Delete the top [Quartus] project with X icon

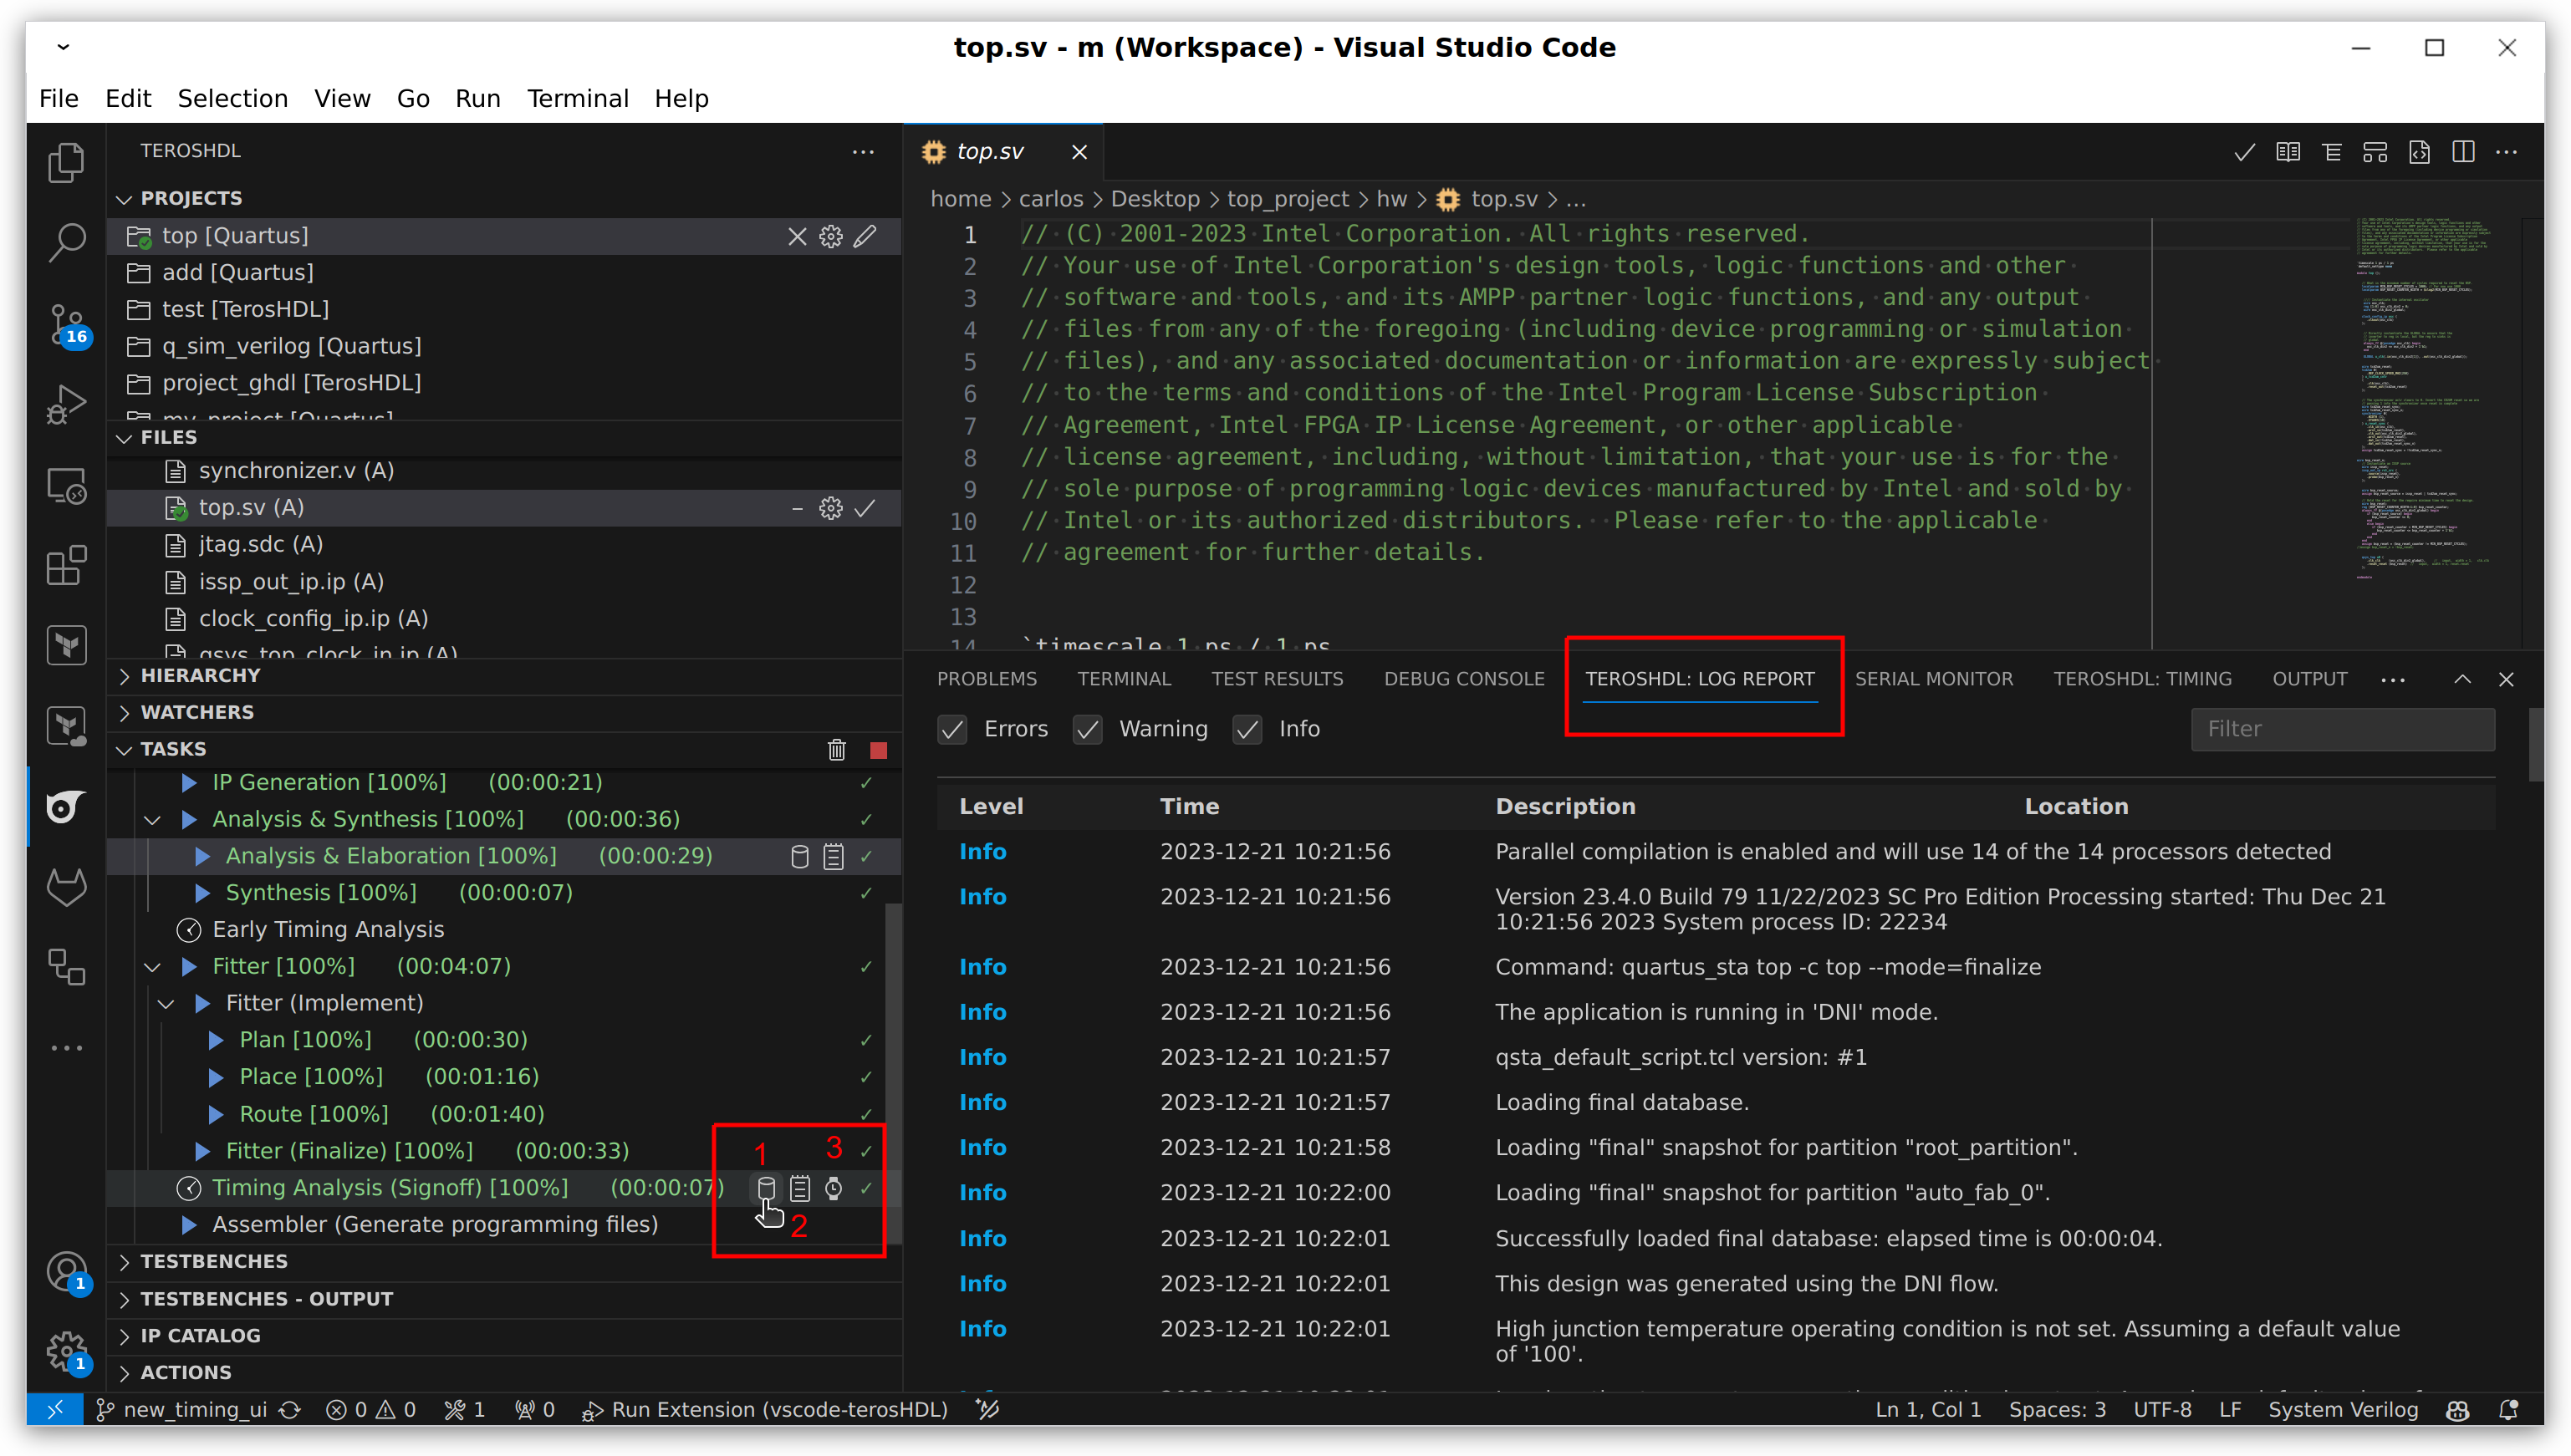point(796,236)
